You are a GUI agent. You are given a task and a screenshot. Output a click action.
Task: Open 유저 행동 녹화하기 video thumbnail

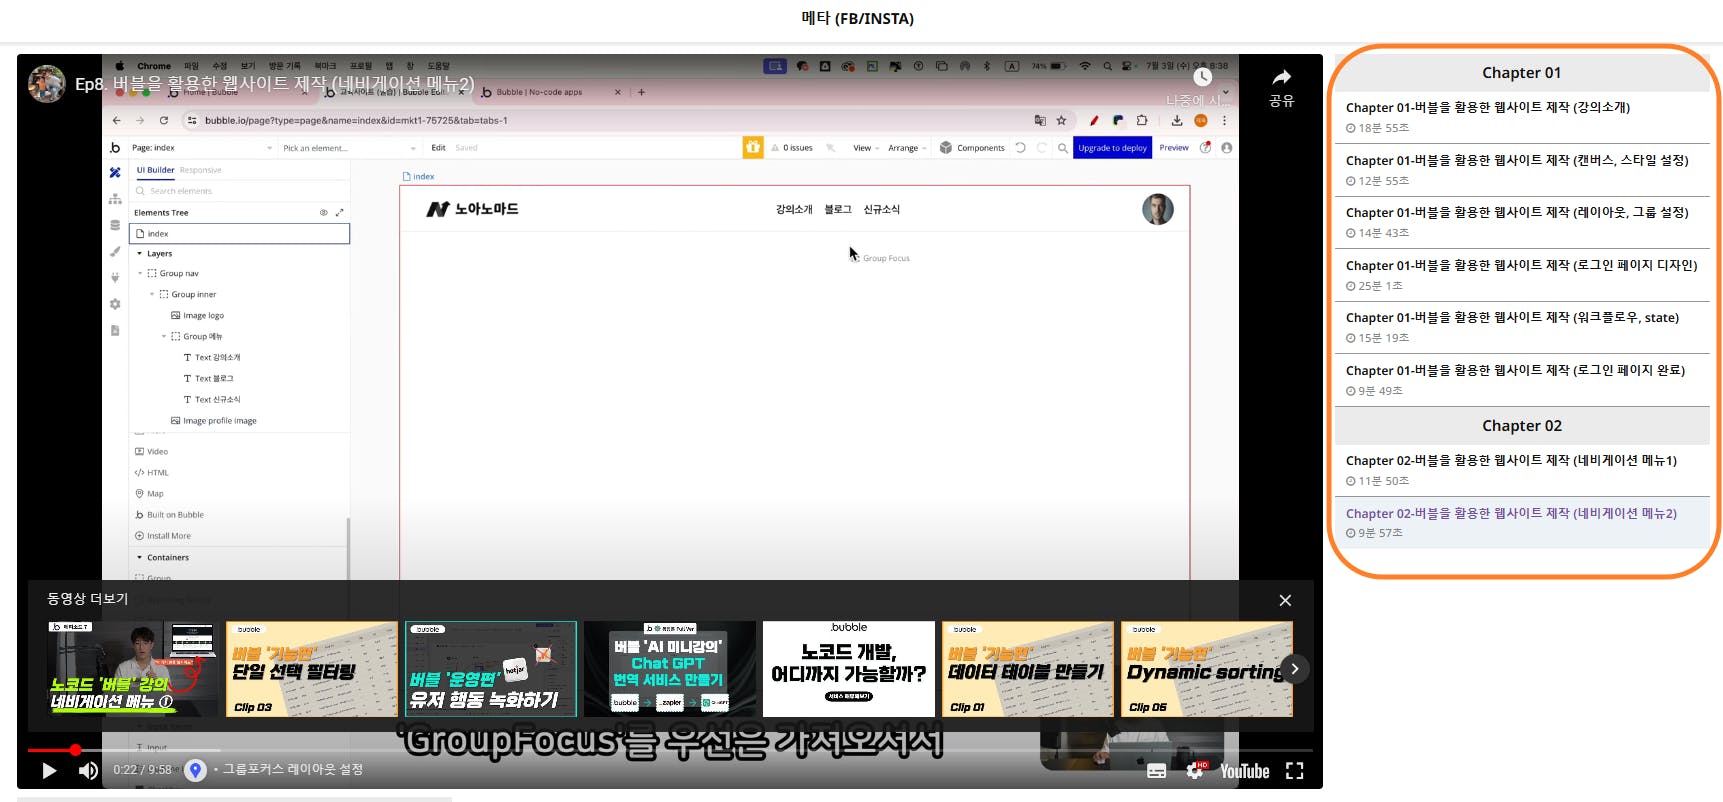point(490,669)
